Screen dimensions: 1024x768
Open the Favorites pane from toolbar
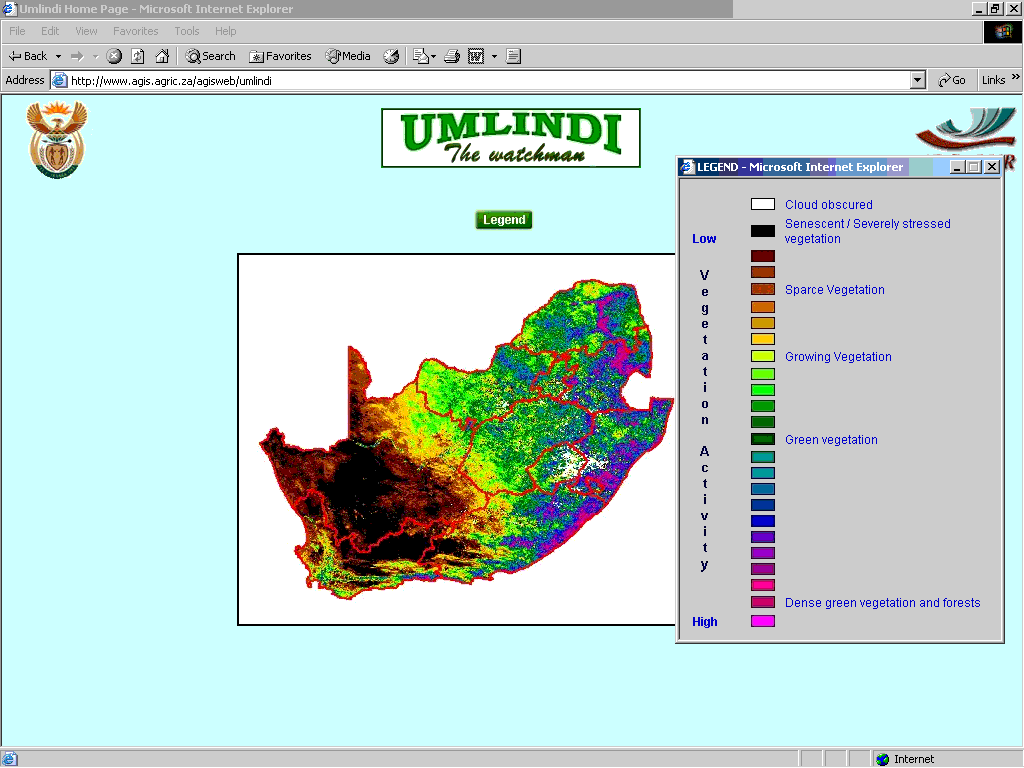pos(280,56)
